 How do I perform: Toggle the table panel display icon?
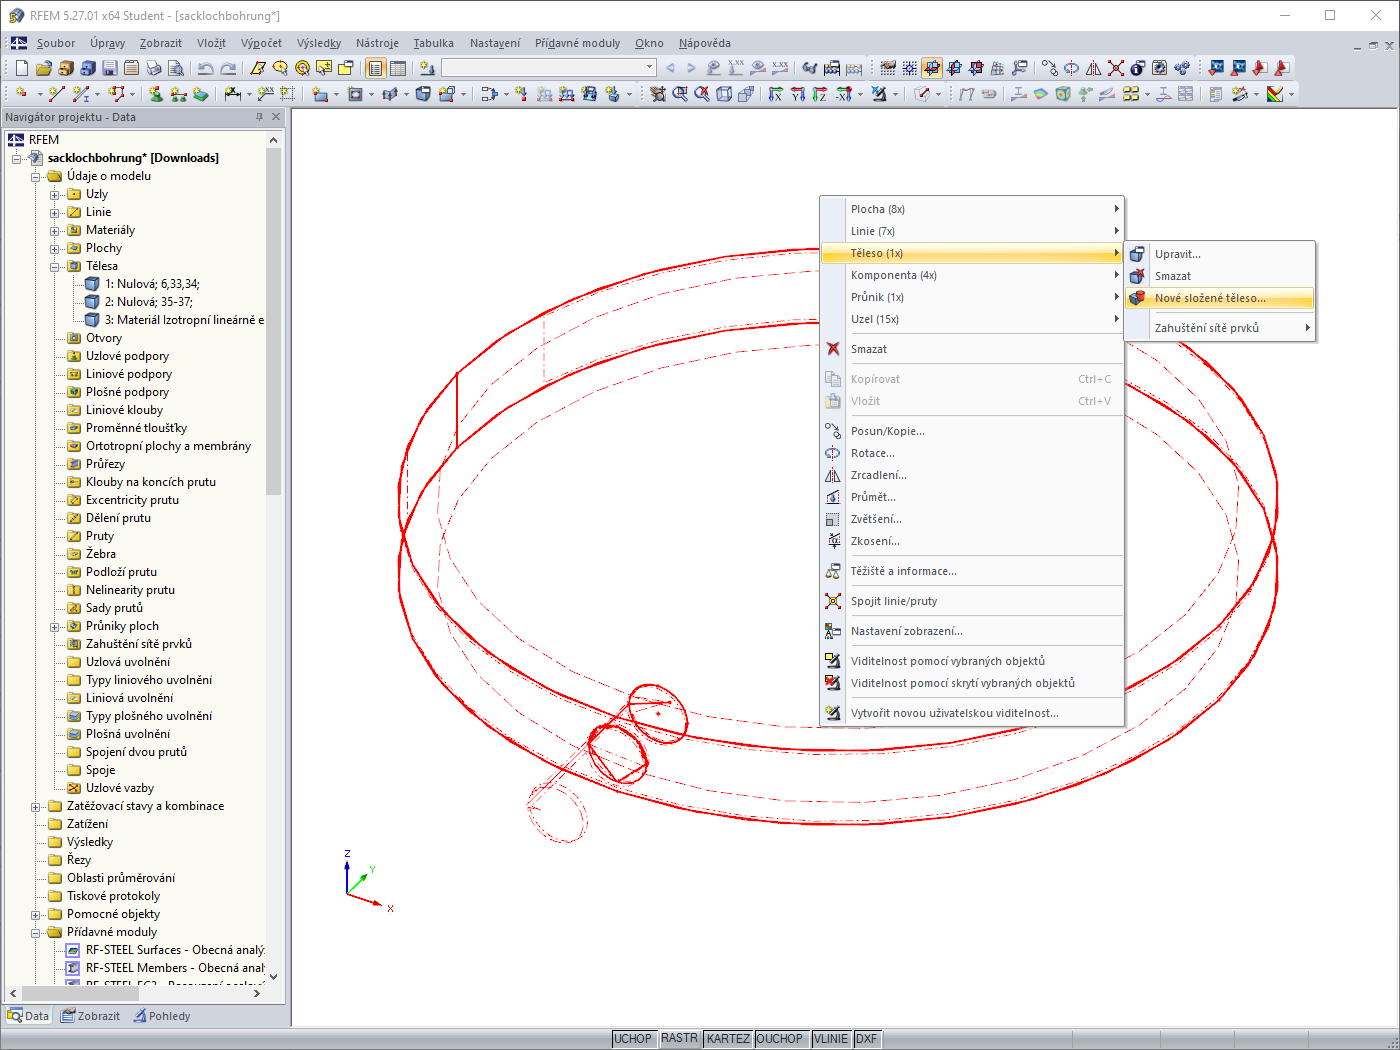pos(397,68)
